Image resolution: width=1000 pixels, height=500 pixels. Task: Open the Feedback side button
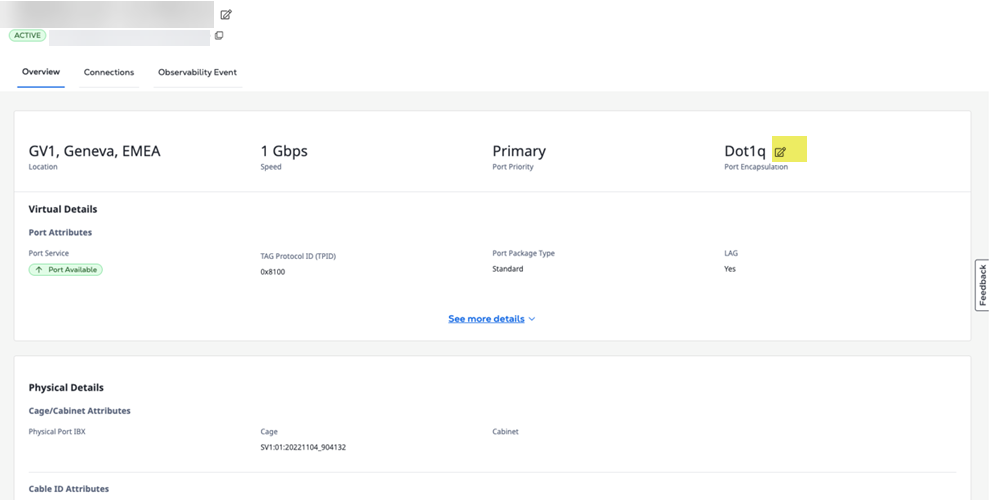[x=982, y=285]
